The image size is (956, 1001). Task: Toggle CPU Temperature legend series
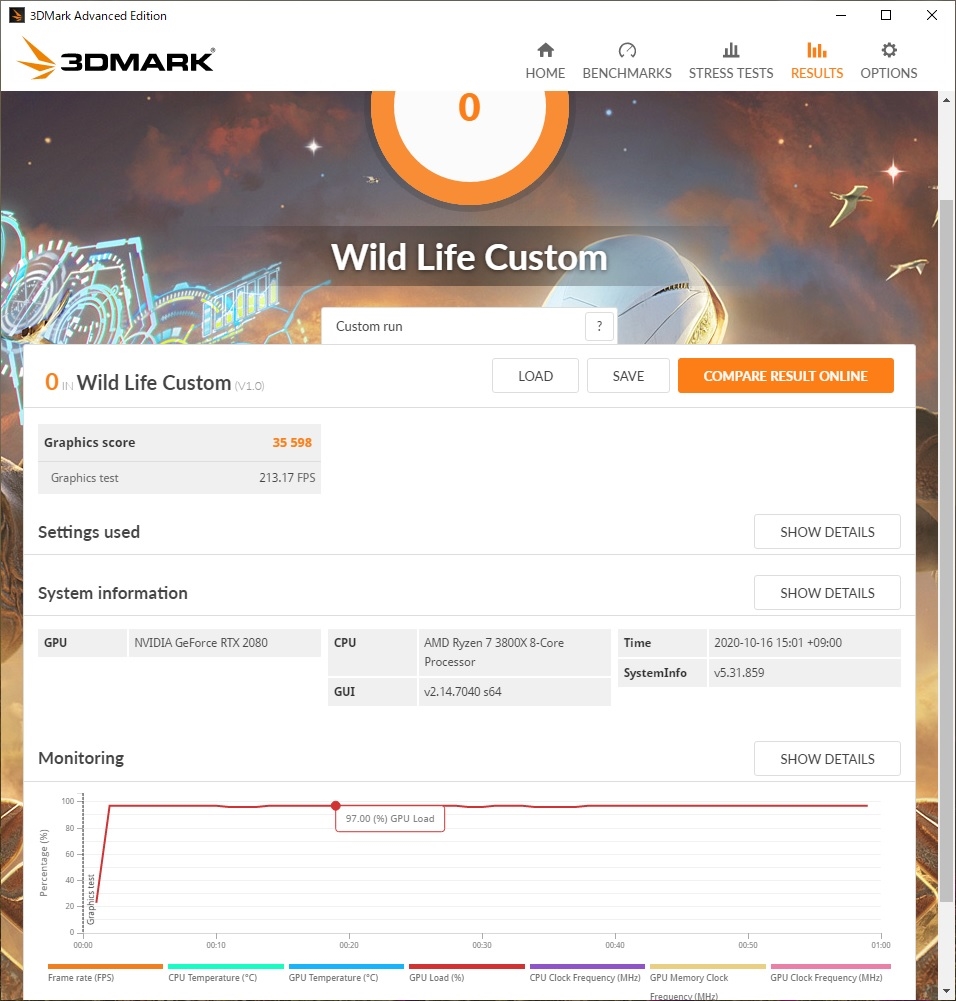pos(225,974)
